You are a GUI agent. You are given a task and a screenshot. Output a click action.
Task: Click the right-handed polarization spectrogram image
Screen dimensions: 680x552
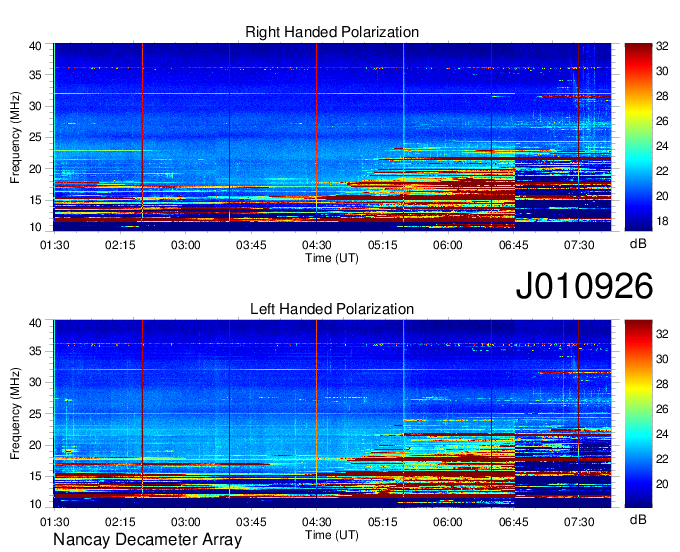332,137
